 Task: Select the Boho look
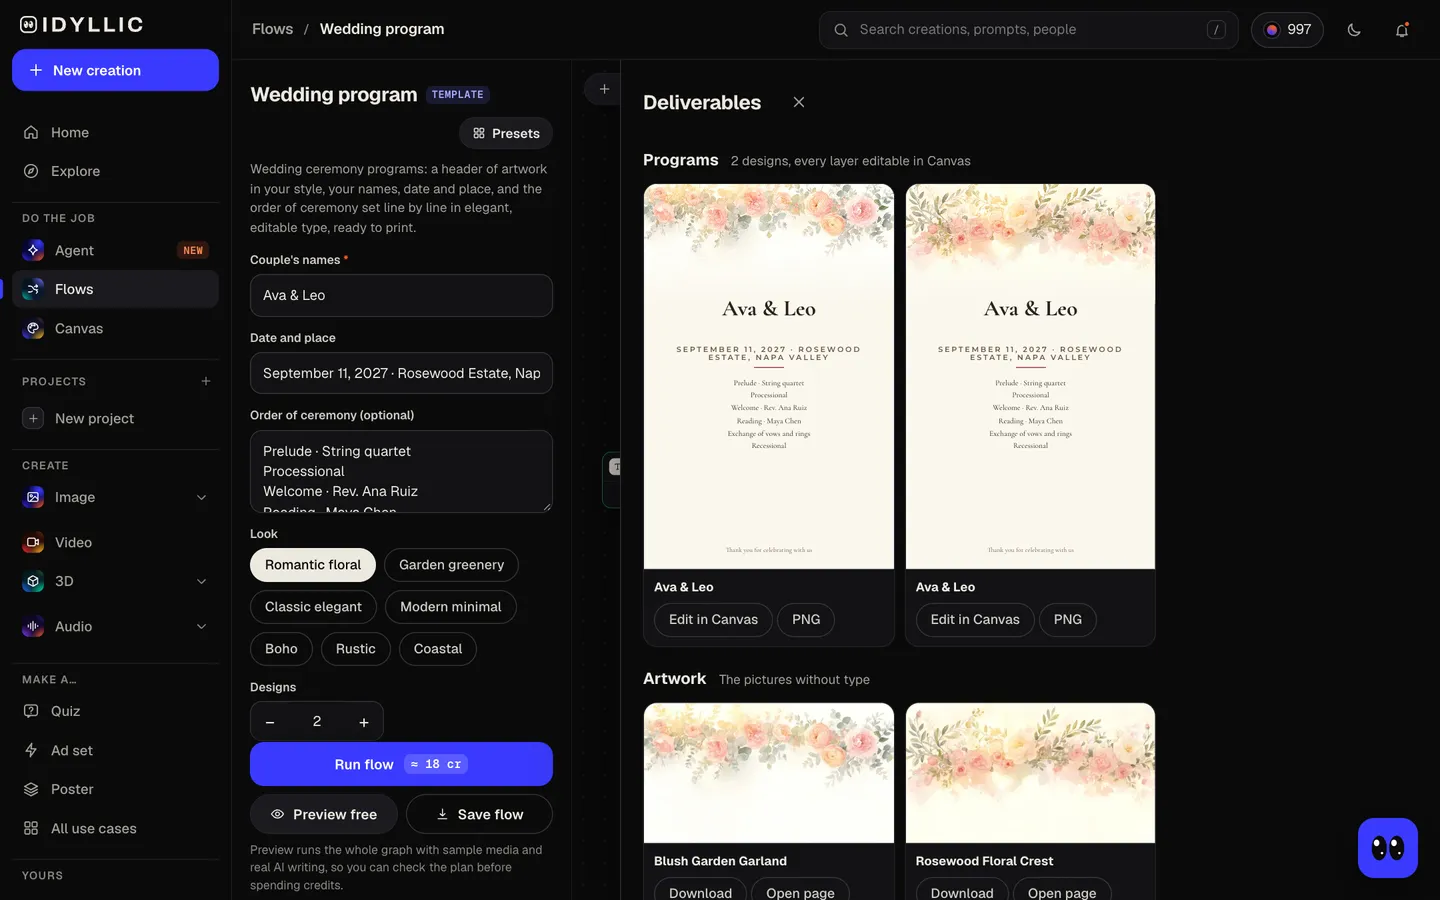pos(281,649)
